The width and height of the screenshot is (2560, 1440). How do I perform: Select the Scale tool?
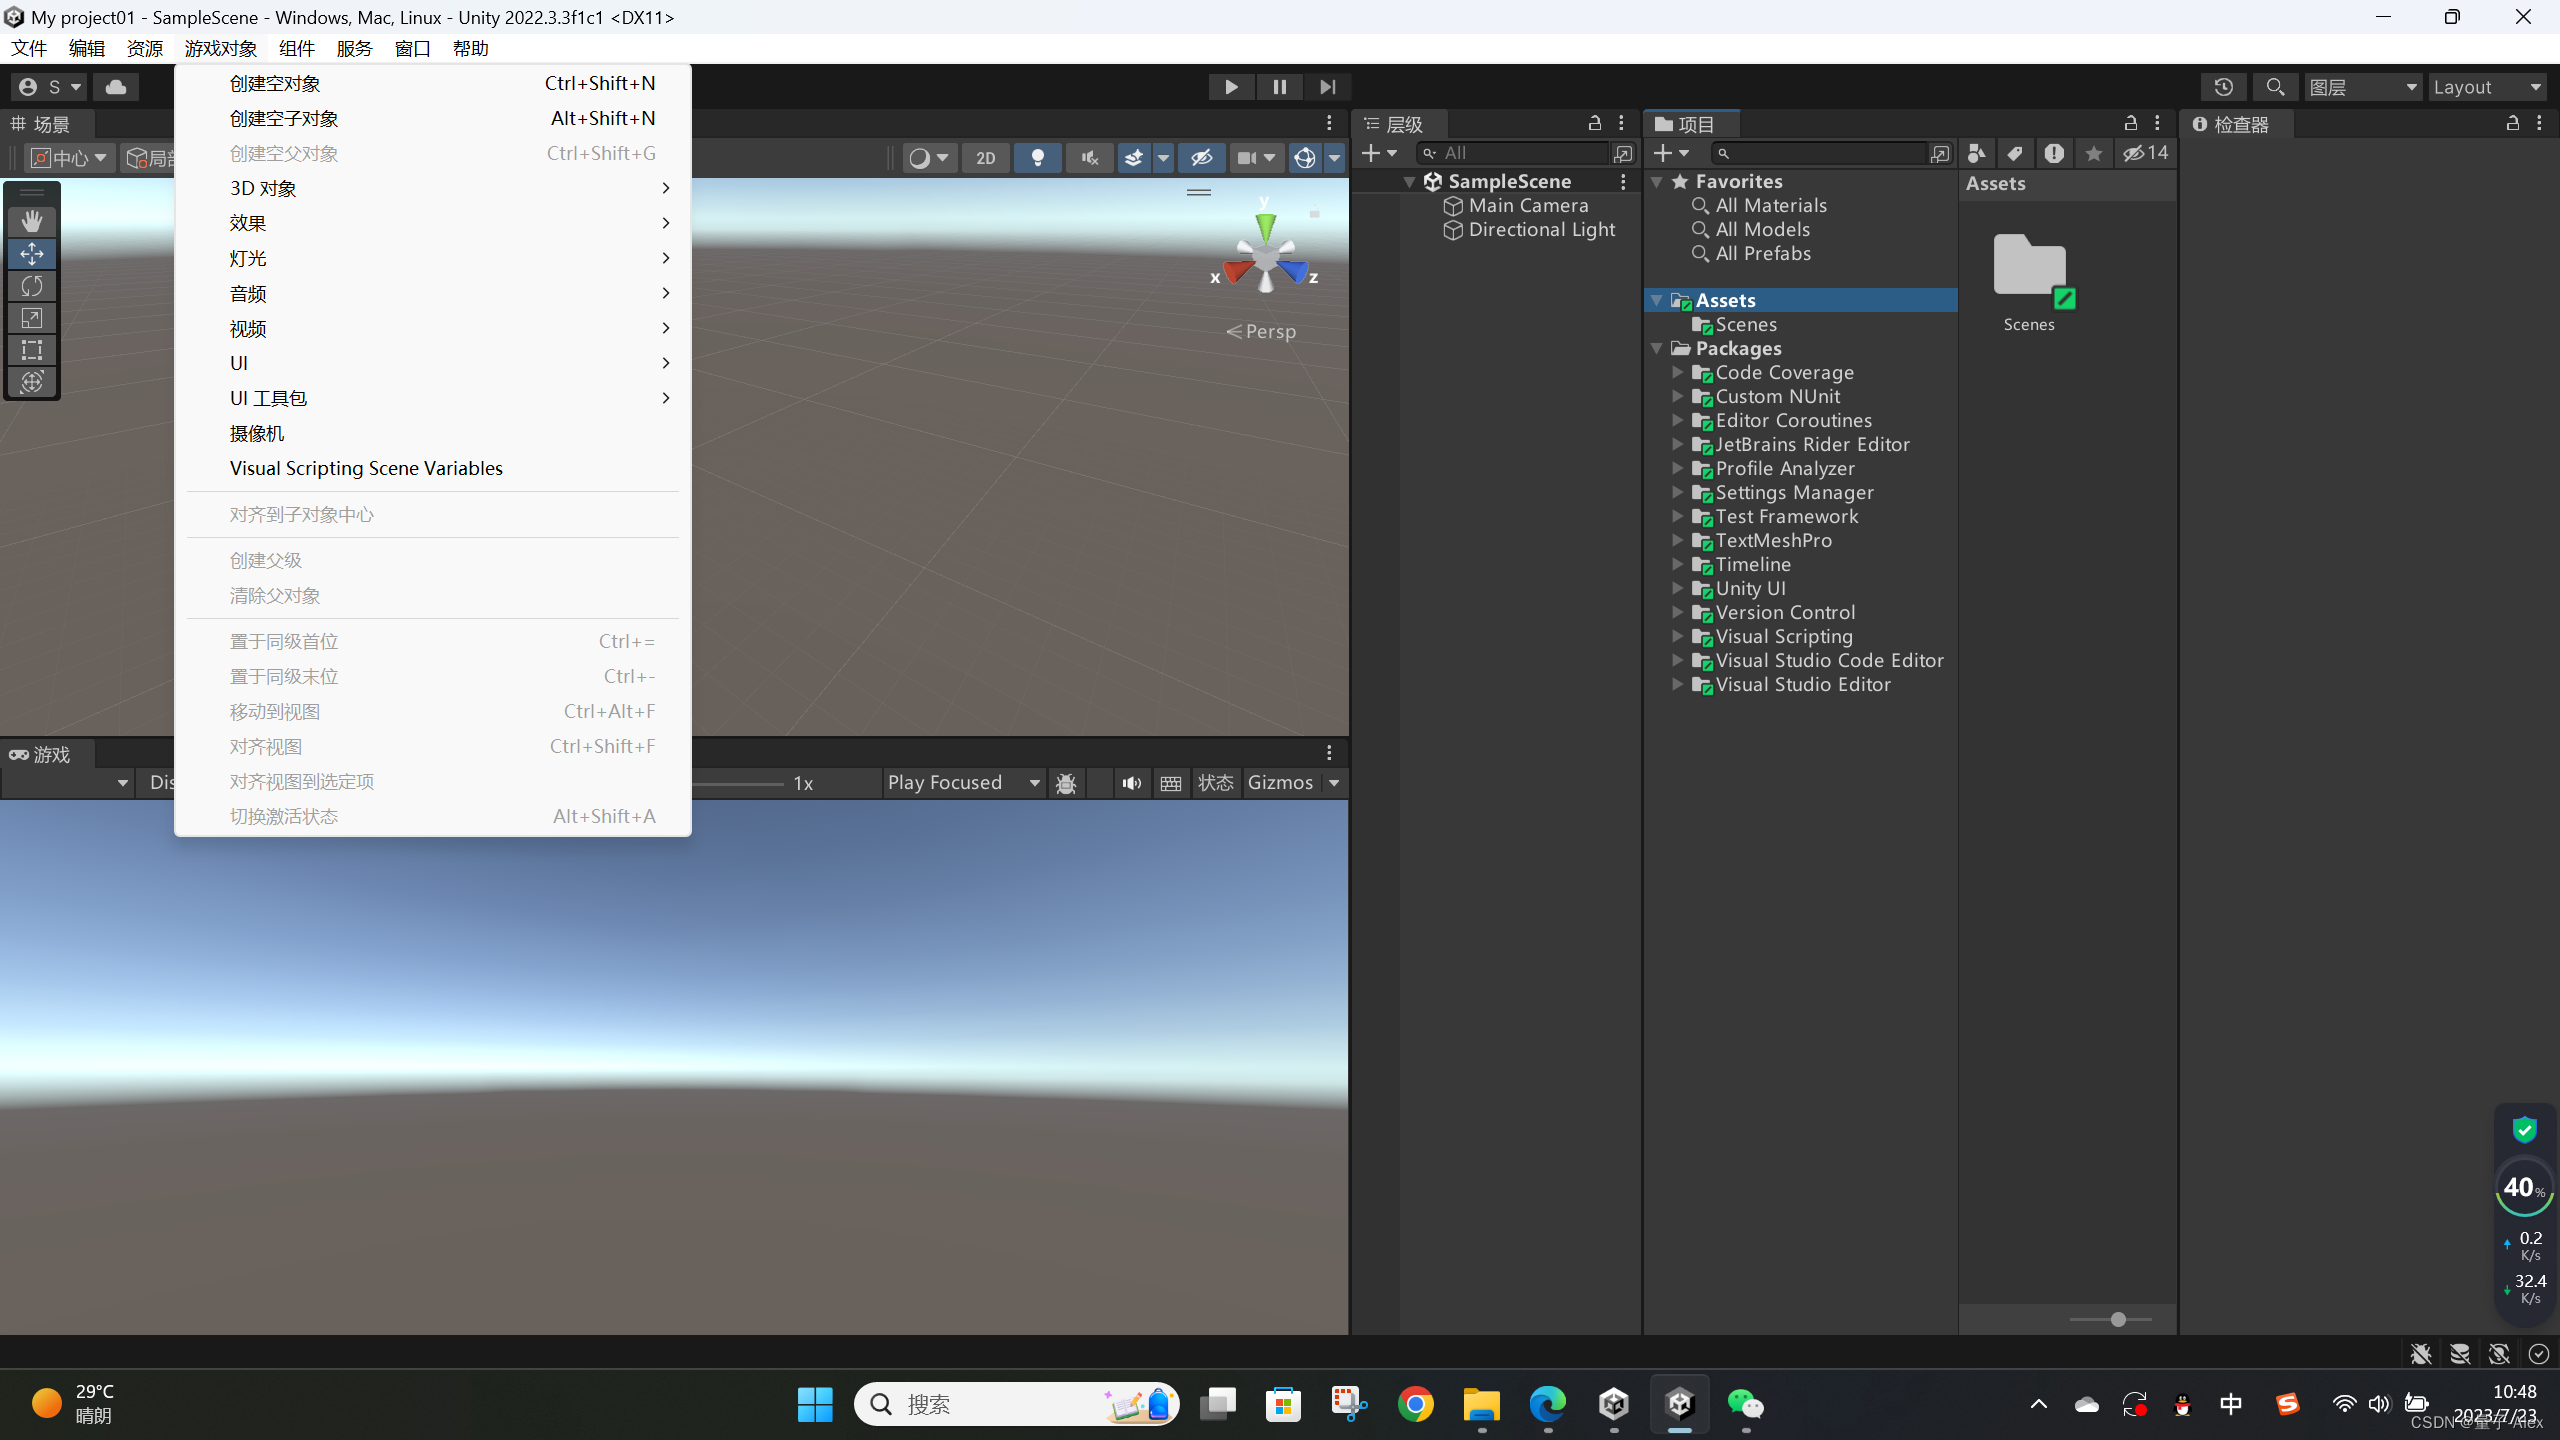pos(32,318)
